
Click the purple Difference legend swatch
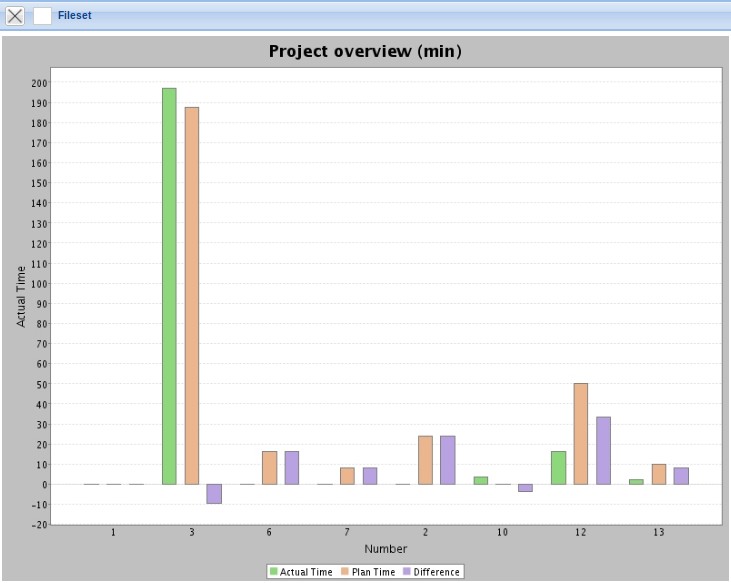pos(406,572)
